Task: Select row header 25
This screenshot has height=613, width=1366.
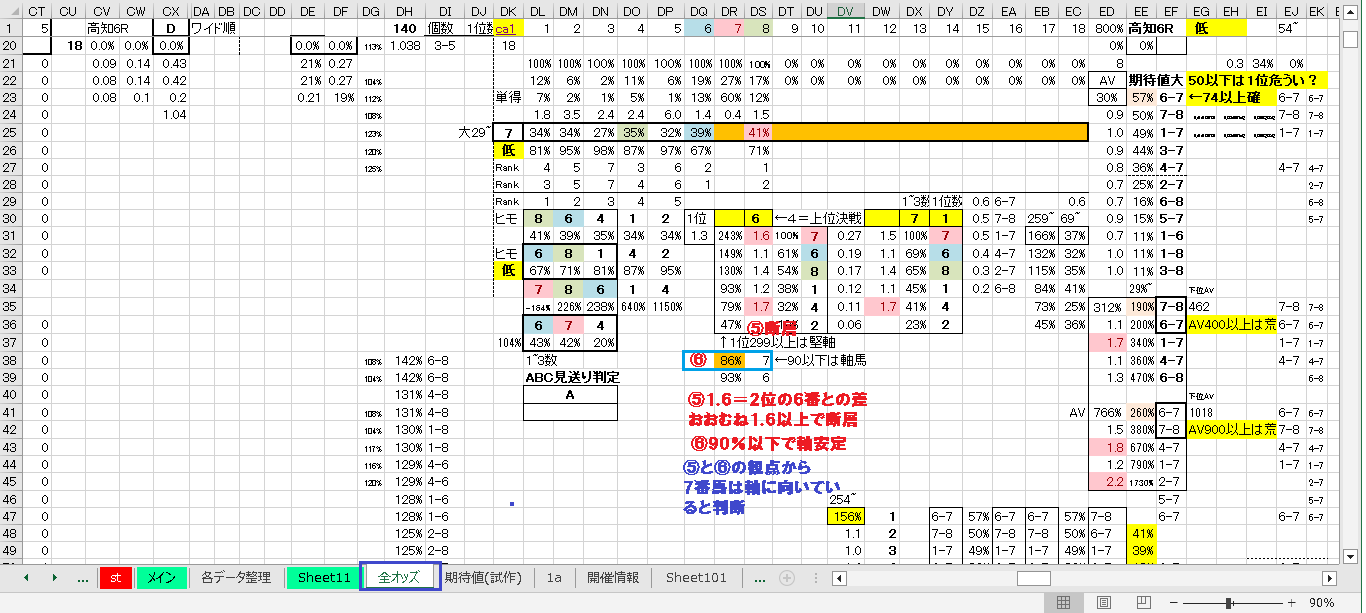Action: coord(9,132)
